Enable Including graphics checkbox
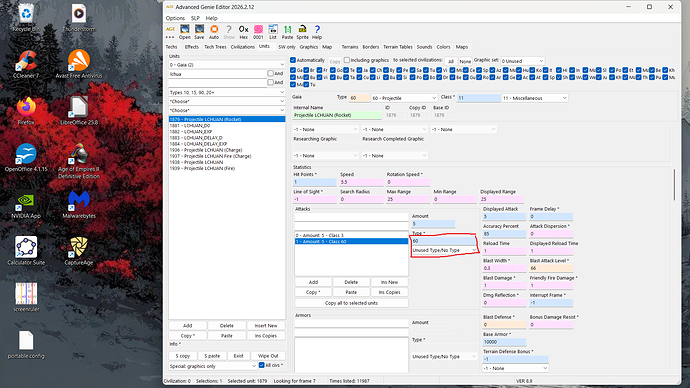The height and width of the screenshot is (388, 690). pos(347,60)
